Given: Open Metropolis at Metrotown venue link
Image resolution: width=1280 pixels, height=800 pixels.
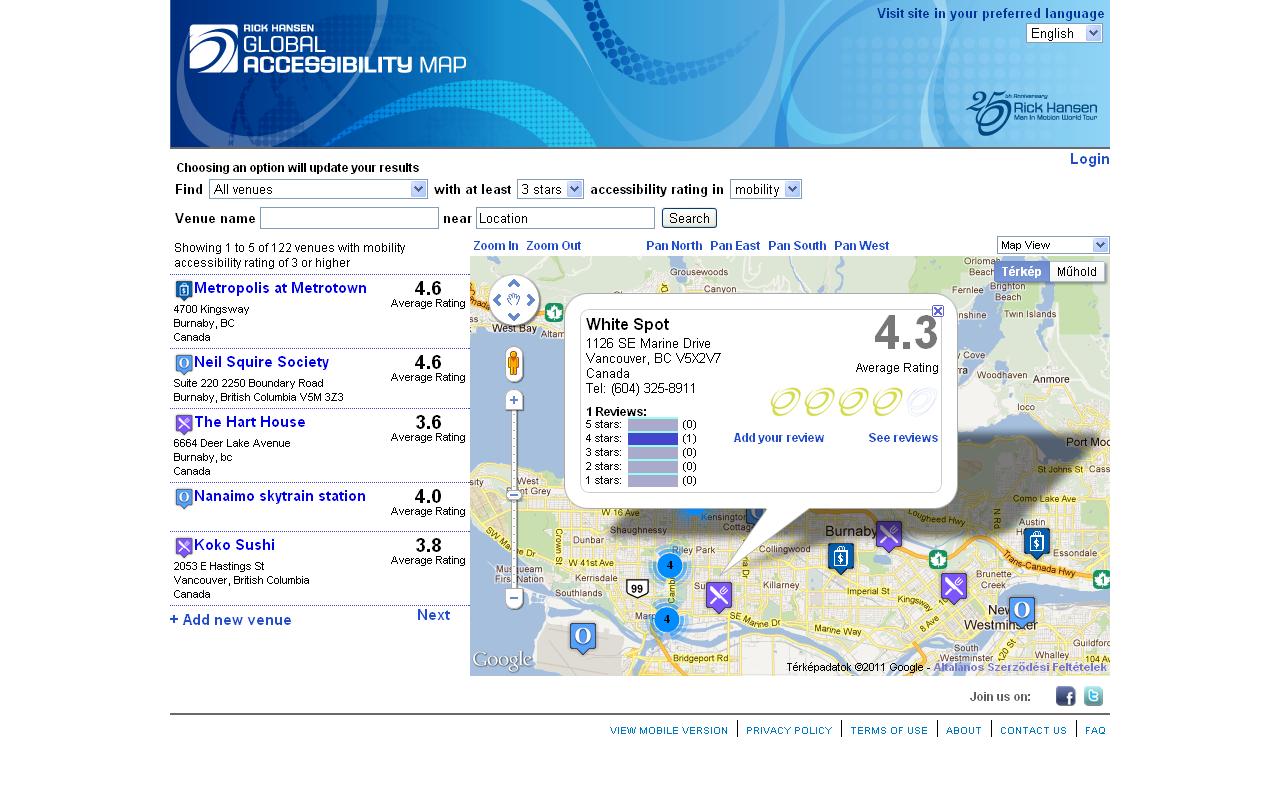Looking at the screenshot, I should click(x=280, y=288).
